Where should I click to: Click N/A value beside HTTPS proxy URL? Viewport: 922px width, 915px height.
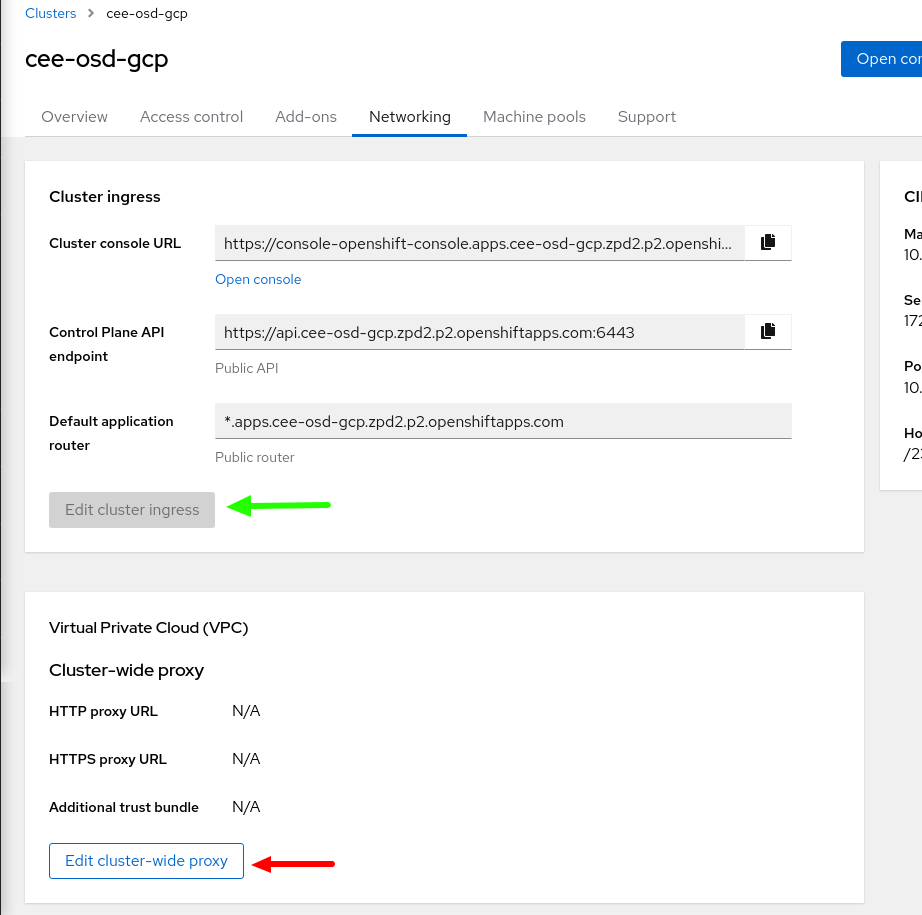tap(246, 759)
